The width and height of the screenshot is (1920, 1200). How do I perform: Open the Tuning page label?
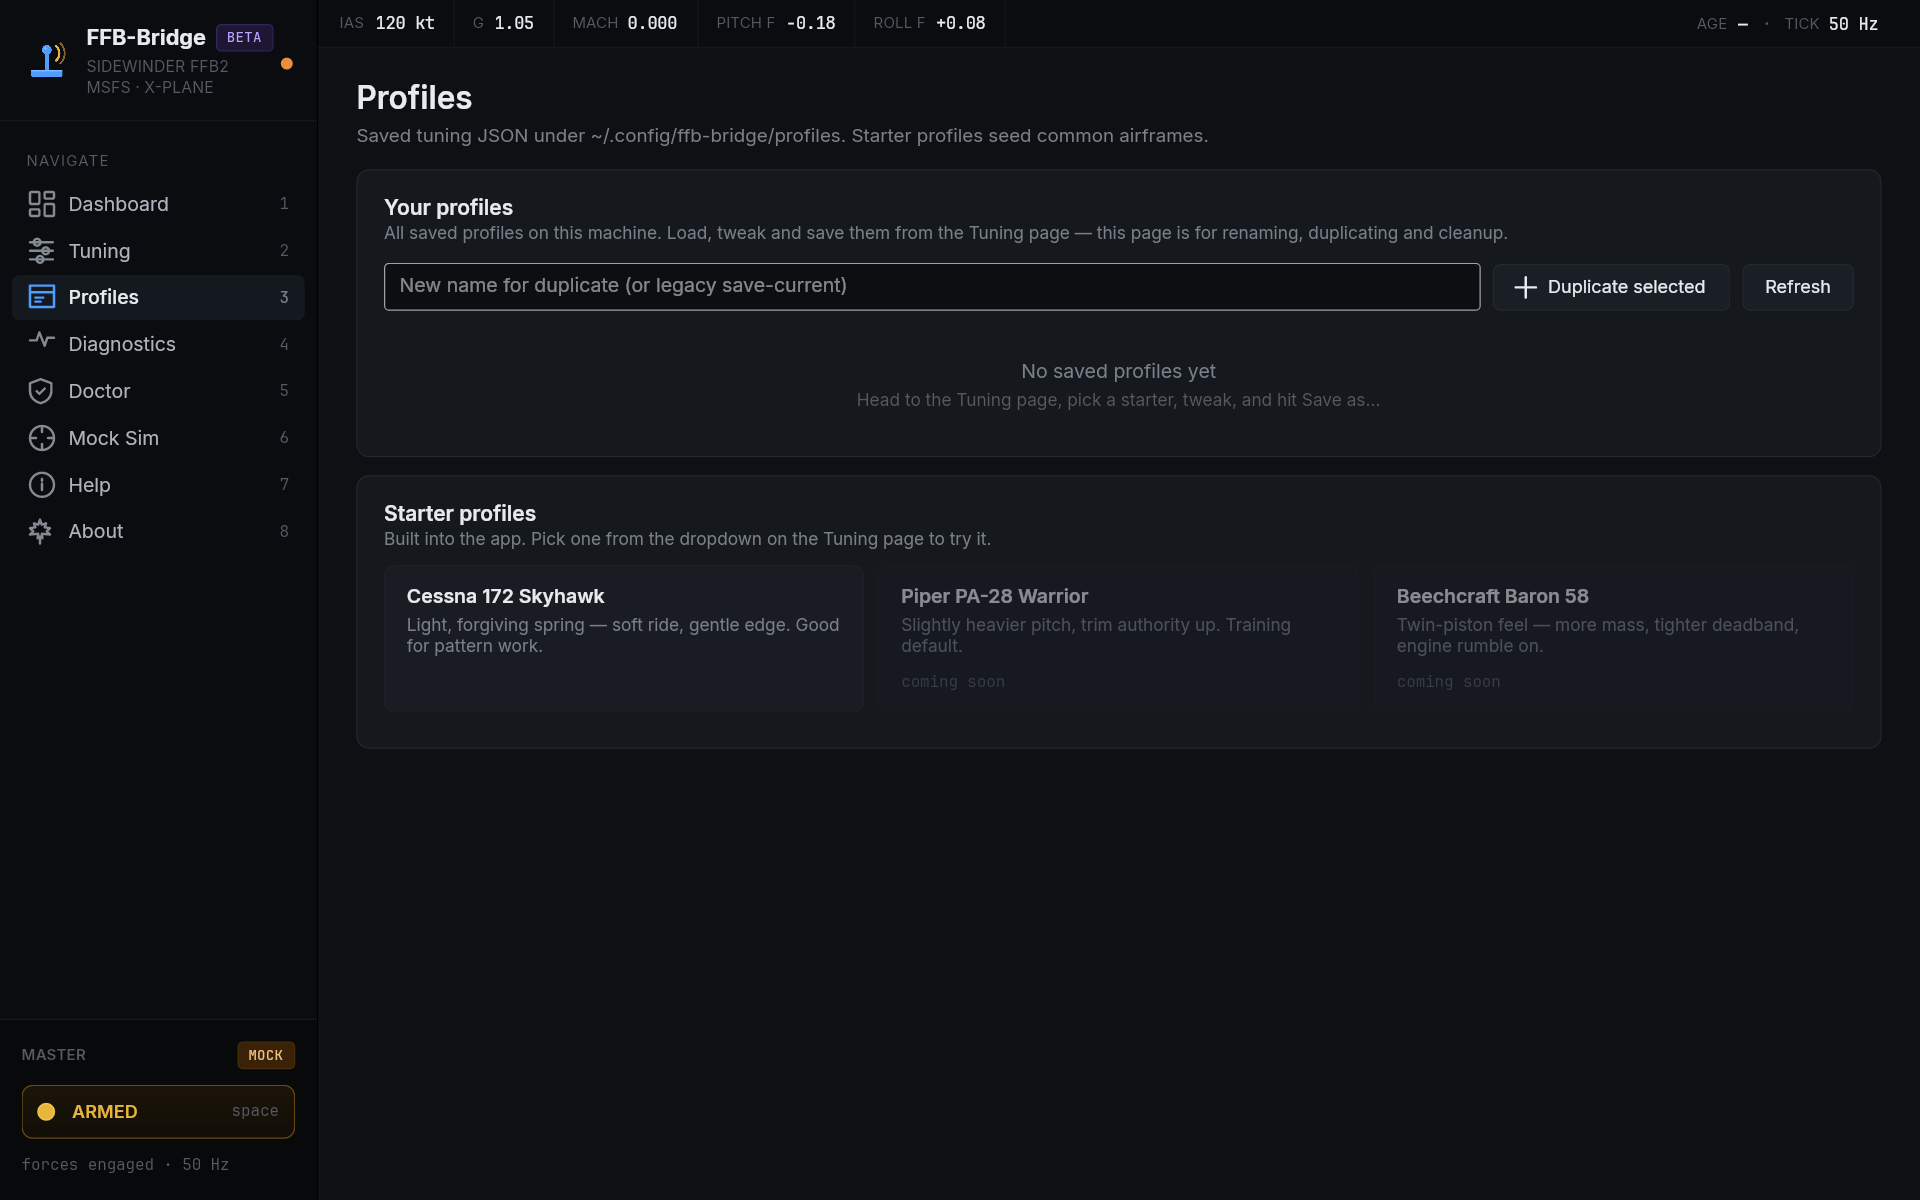(99, 251)
